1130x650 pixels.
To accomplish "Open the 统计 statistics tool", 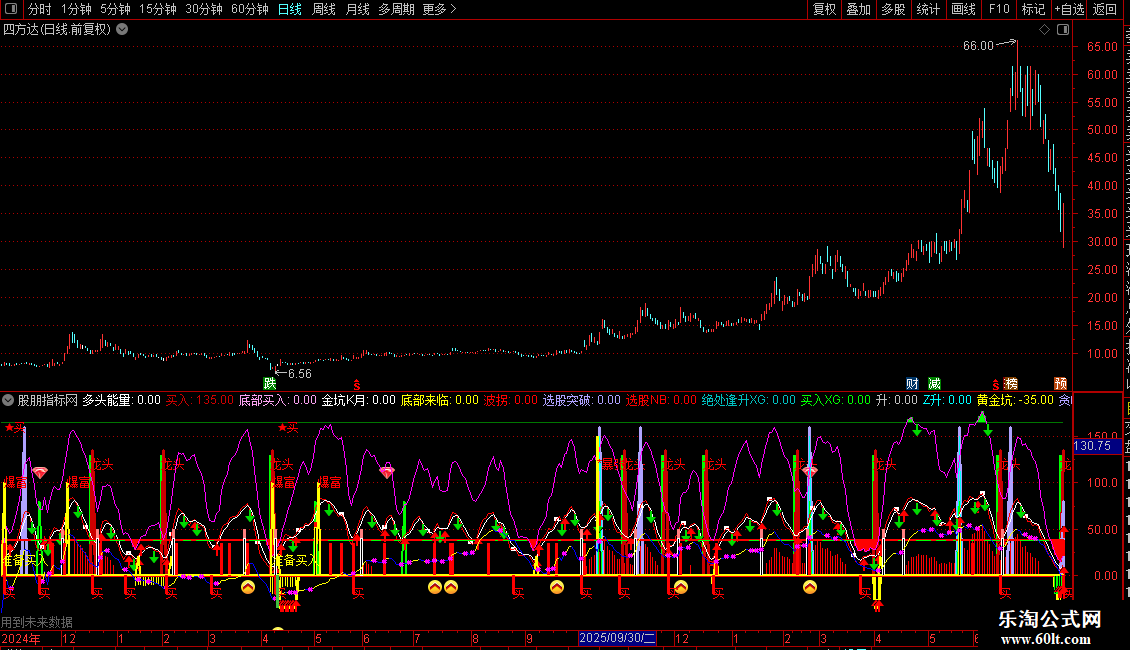I will (x=928, y=9).
